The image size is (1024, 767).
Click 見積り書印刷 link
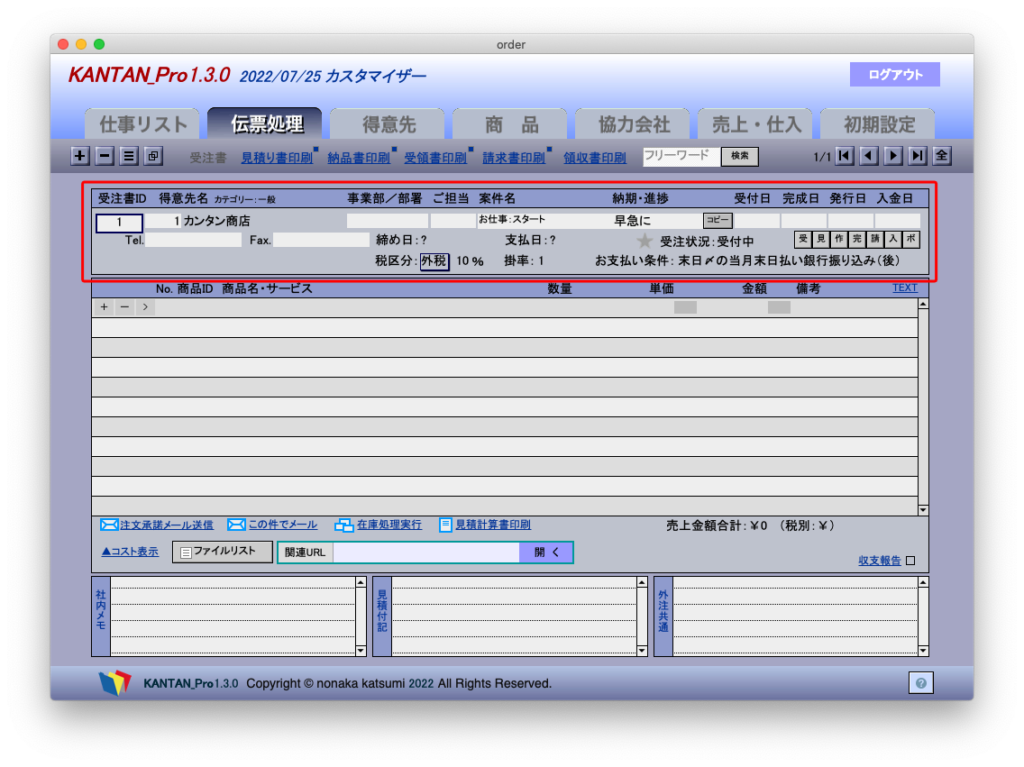(276, 157)
